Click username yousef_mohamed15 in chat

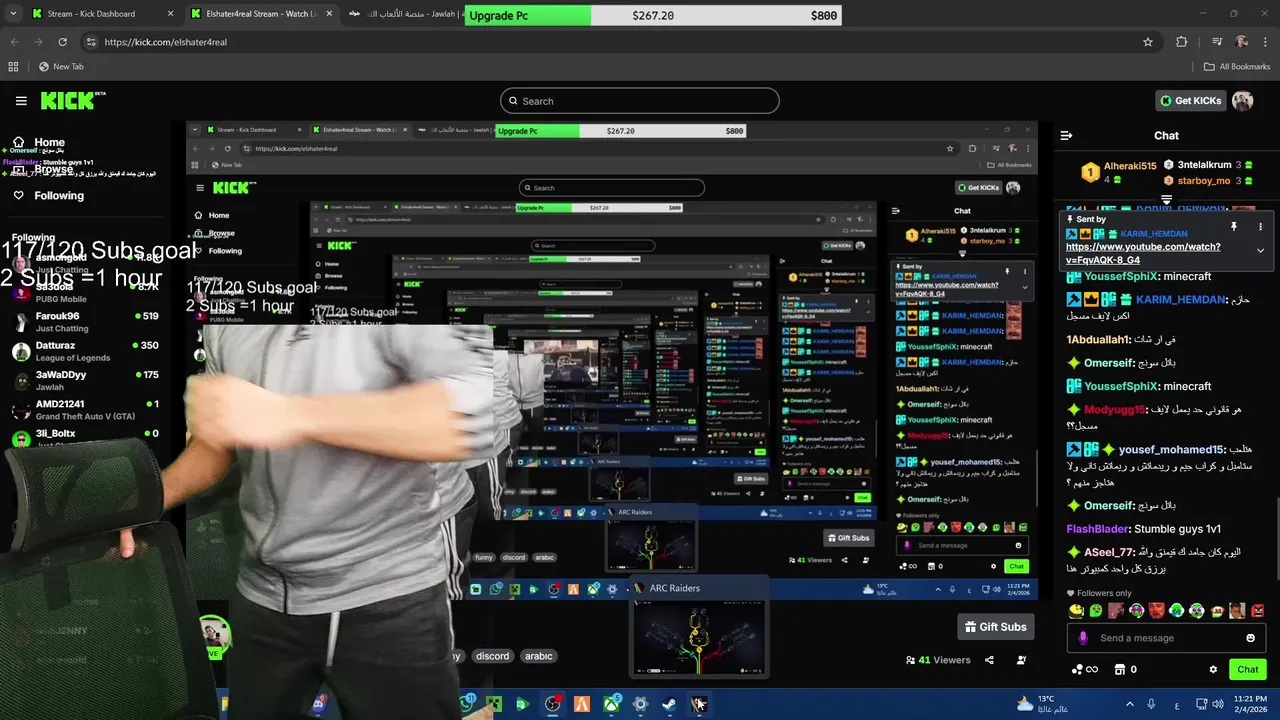1171,450
